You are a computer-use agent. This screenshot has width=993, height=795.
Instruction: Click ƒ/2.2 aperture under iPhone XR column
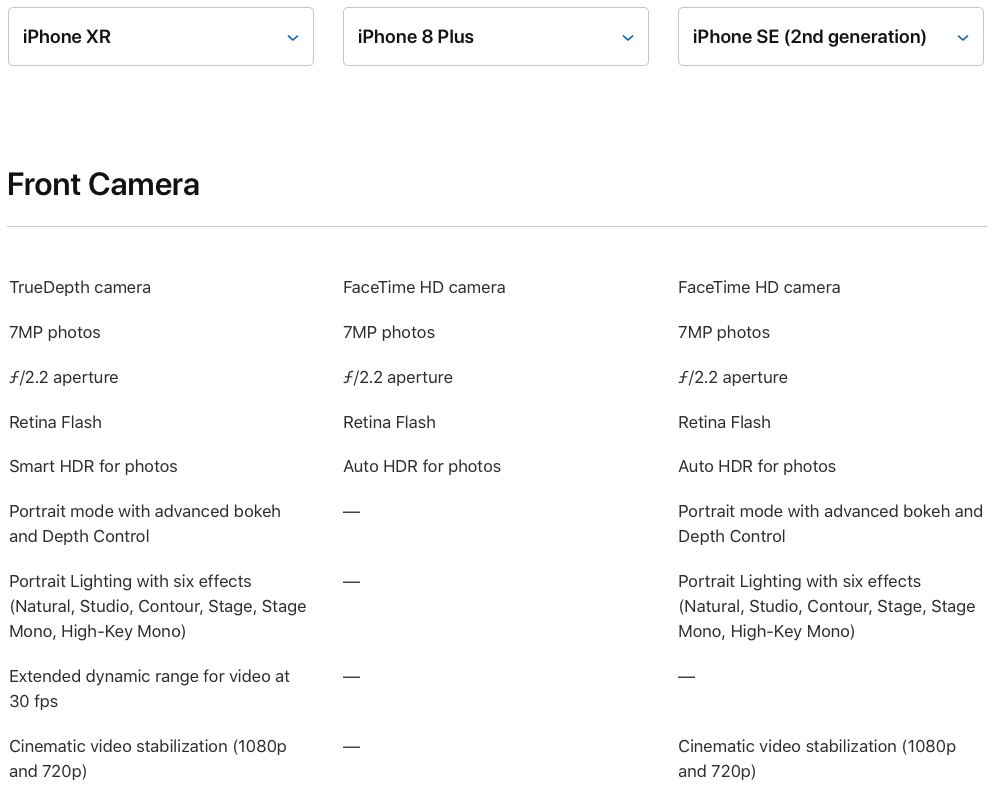tap(63, 378)
